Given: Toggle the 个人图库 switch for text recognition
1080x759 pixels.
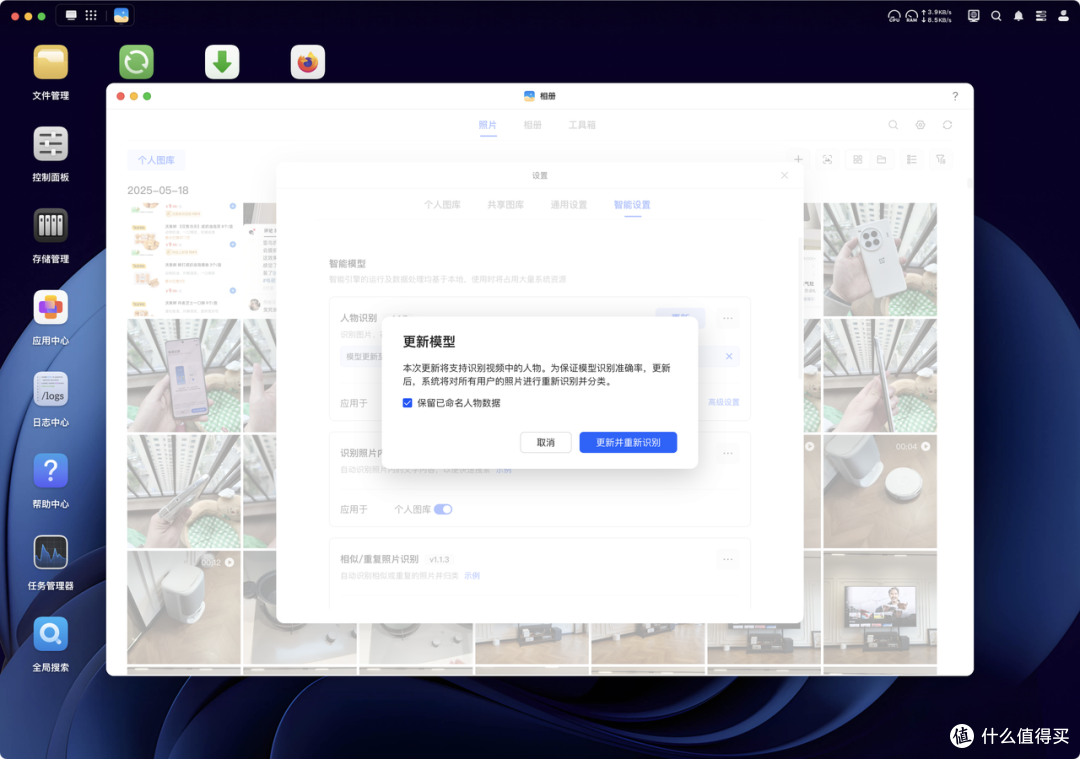Looking at the screenshot, I should [443, 509].
